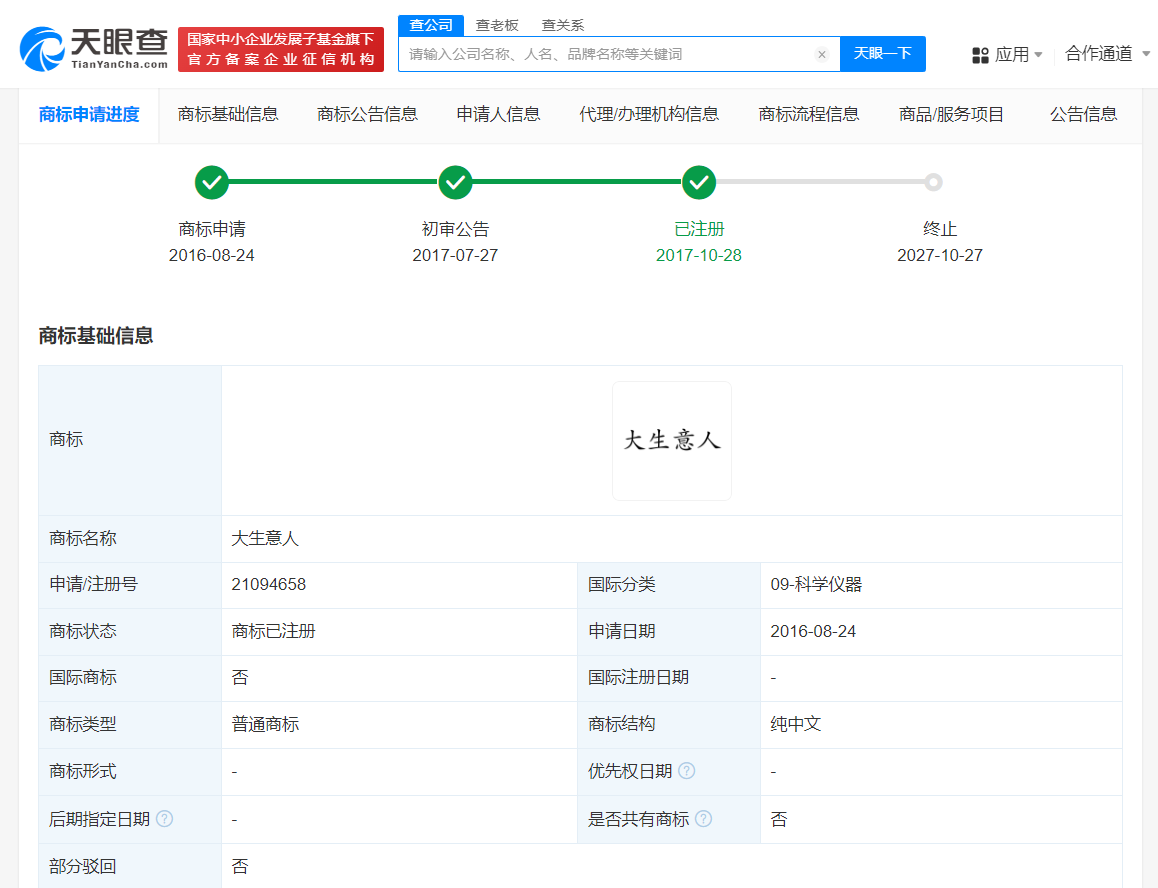Click the 已注册 green checkmark step

coord(699,182)
